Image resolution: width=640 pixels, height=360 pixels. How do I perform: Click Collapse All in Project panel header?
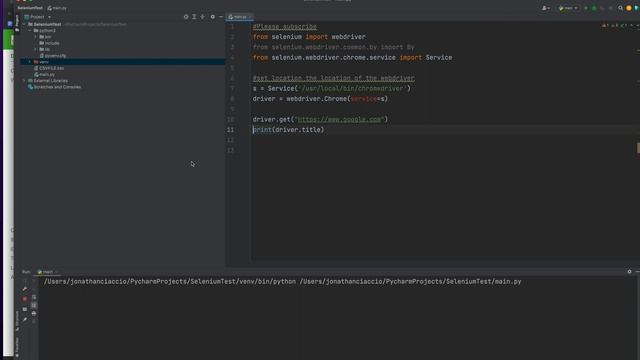[x=202, y=17]
